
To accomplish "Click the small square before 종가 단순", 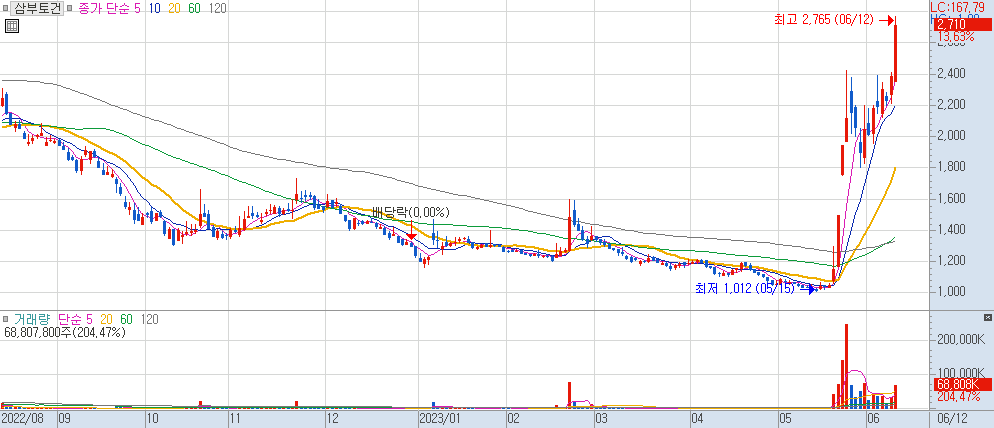I will coord(70,9).
